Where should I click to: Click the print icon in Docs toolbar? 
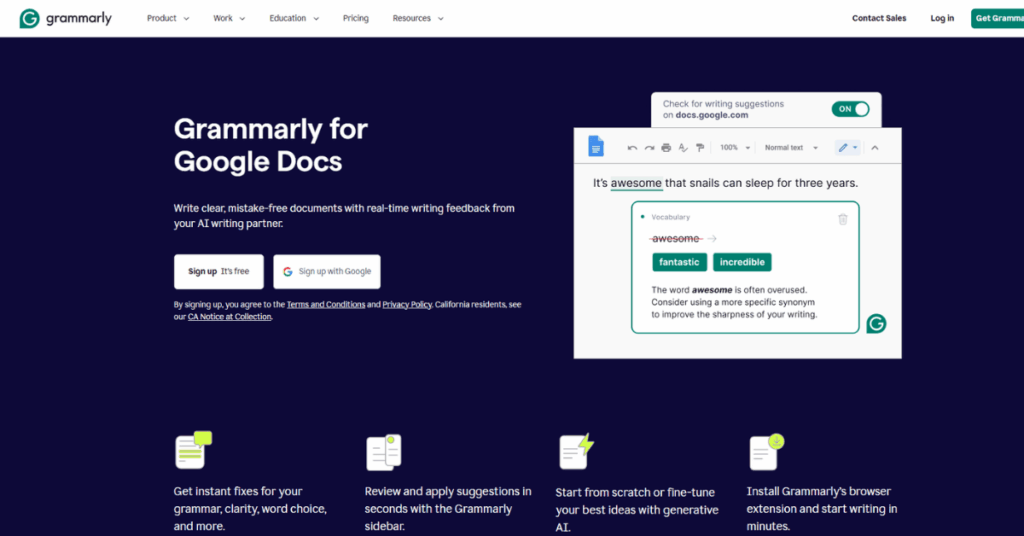(666, 148)
